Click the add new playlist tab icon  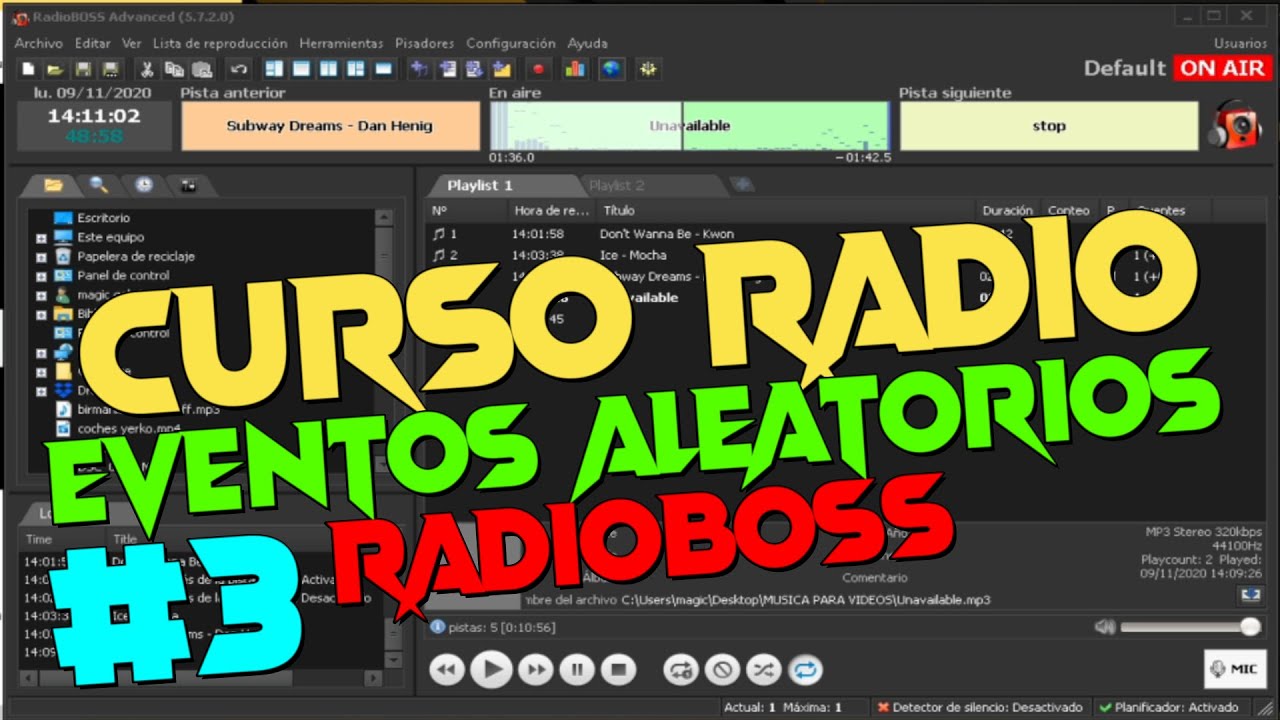click(x=741, y=185)
